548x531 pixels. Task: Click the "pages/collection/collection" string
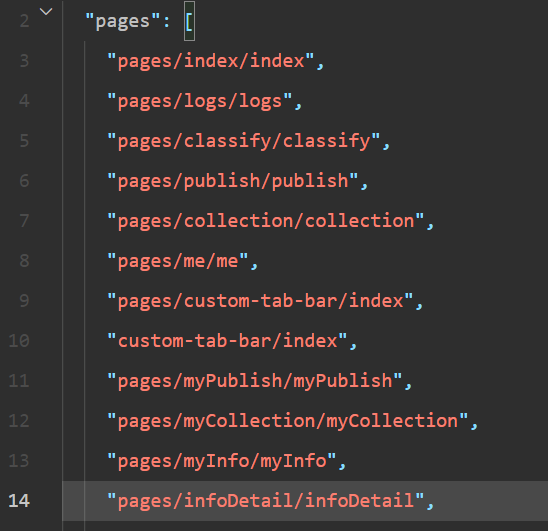point(266,221)
